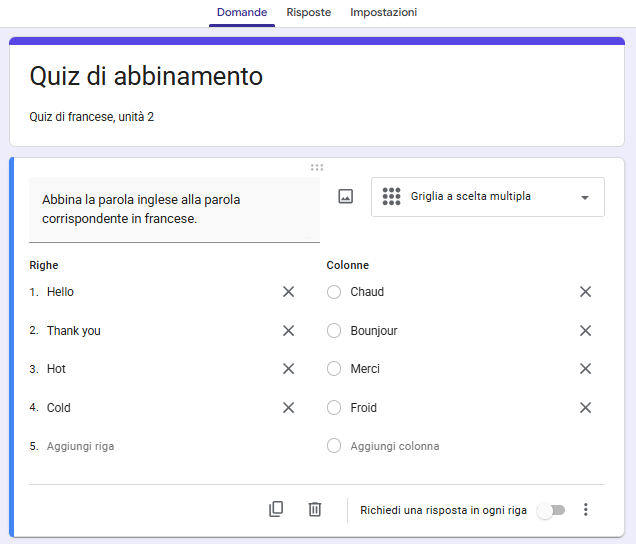Click the Aggiungi colonna radio circle

coord(334,446)
